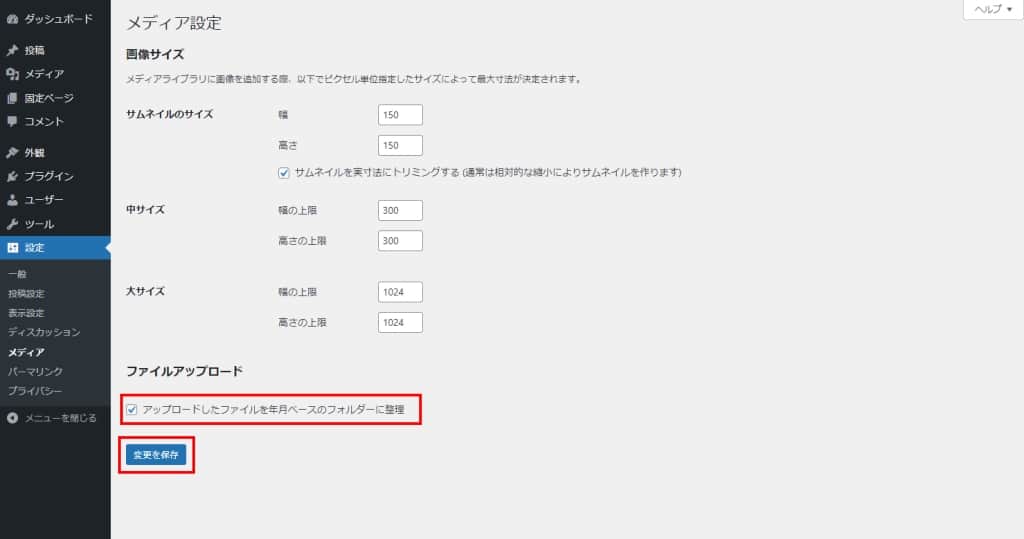Click the プラグイン plug icon

coord(12,177)
